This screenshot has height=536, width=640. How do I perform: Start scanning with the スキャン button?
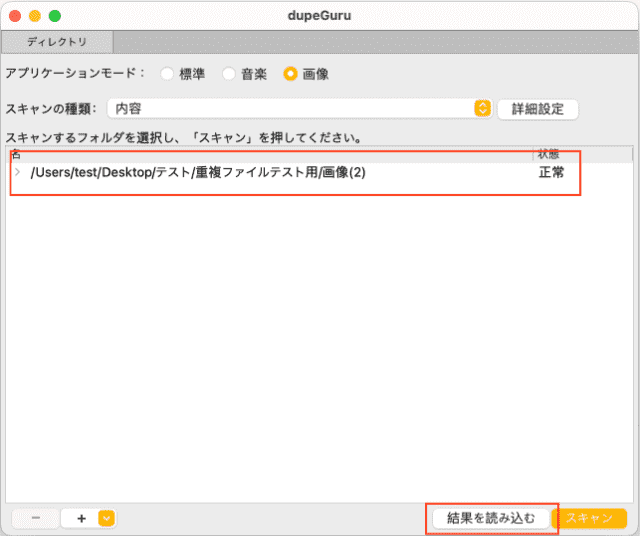589,518
